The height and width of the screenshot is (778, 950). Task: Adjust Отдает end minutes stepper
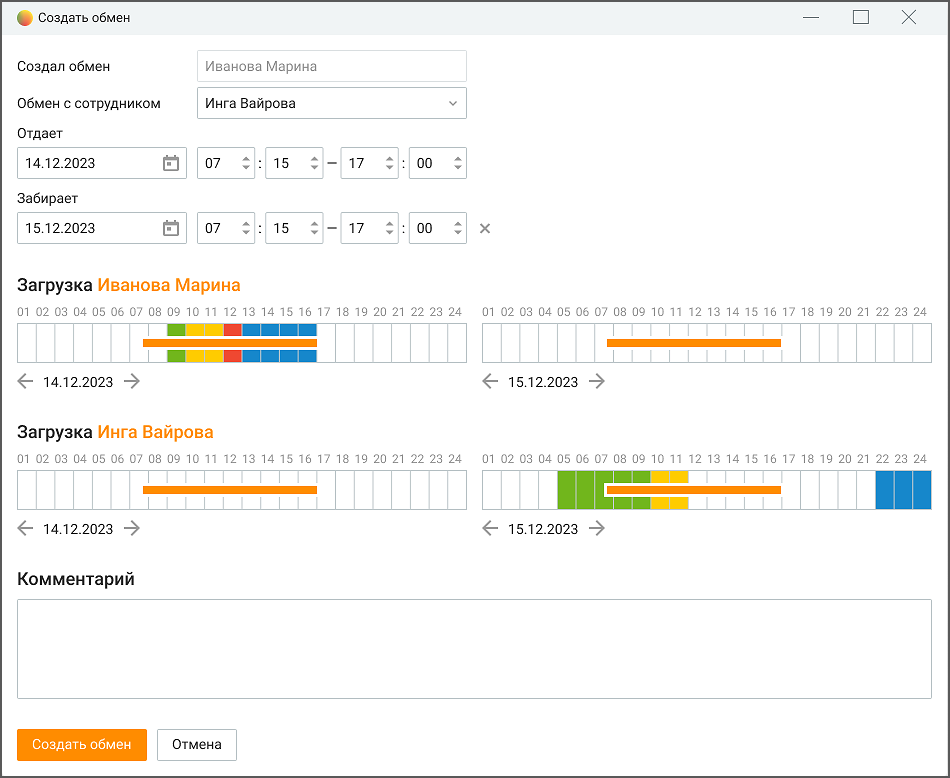pyautogui.click(x=458, y=163)
